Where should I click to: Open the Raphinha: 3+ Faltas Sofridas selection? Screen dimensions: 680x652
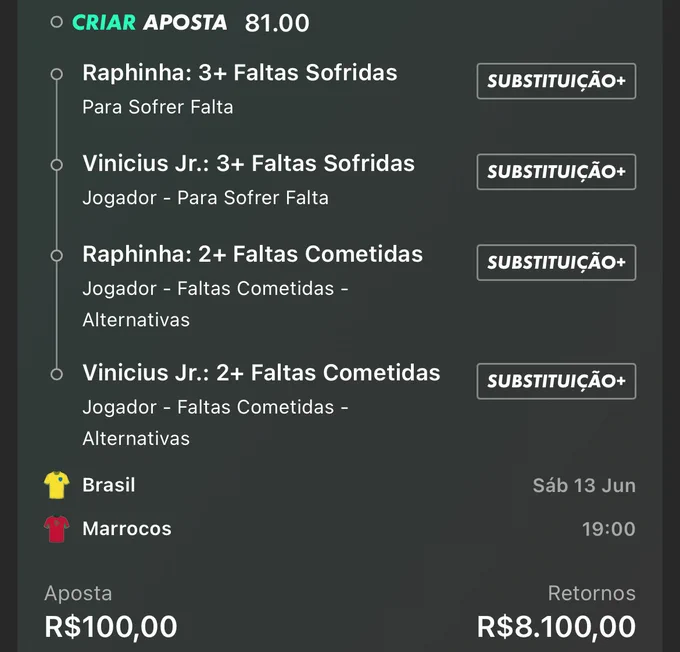240,72
